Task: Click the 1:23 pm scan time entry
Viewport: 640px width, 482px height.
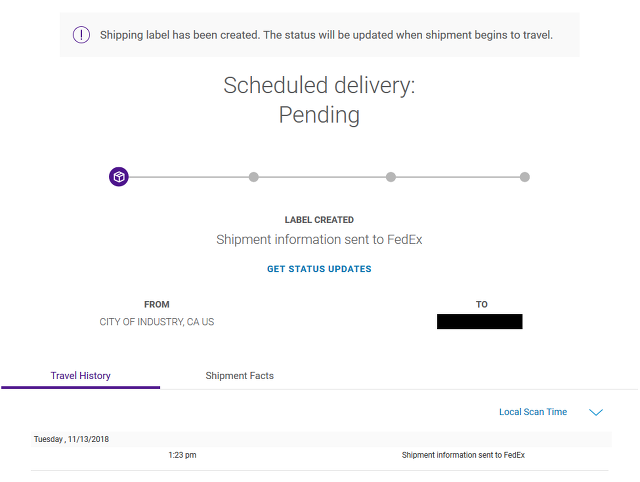Action: pos(182,455)
